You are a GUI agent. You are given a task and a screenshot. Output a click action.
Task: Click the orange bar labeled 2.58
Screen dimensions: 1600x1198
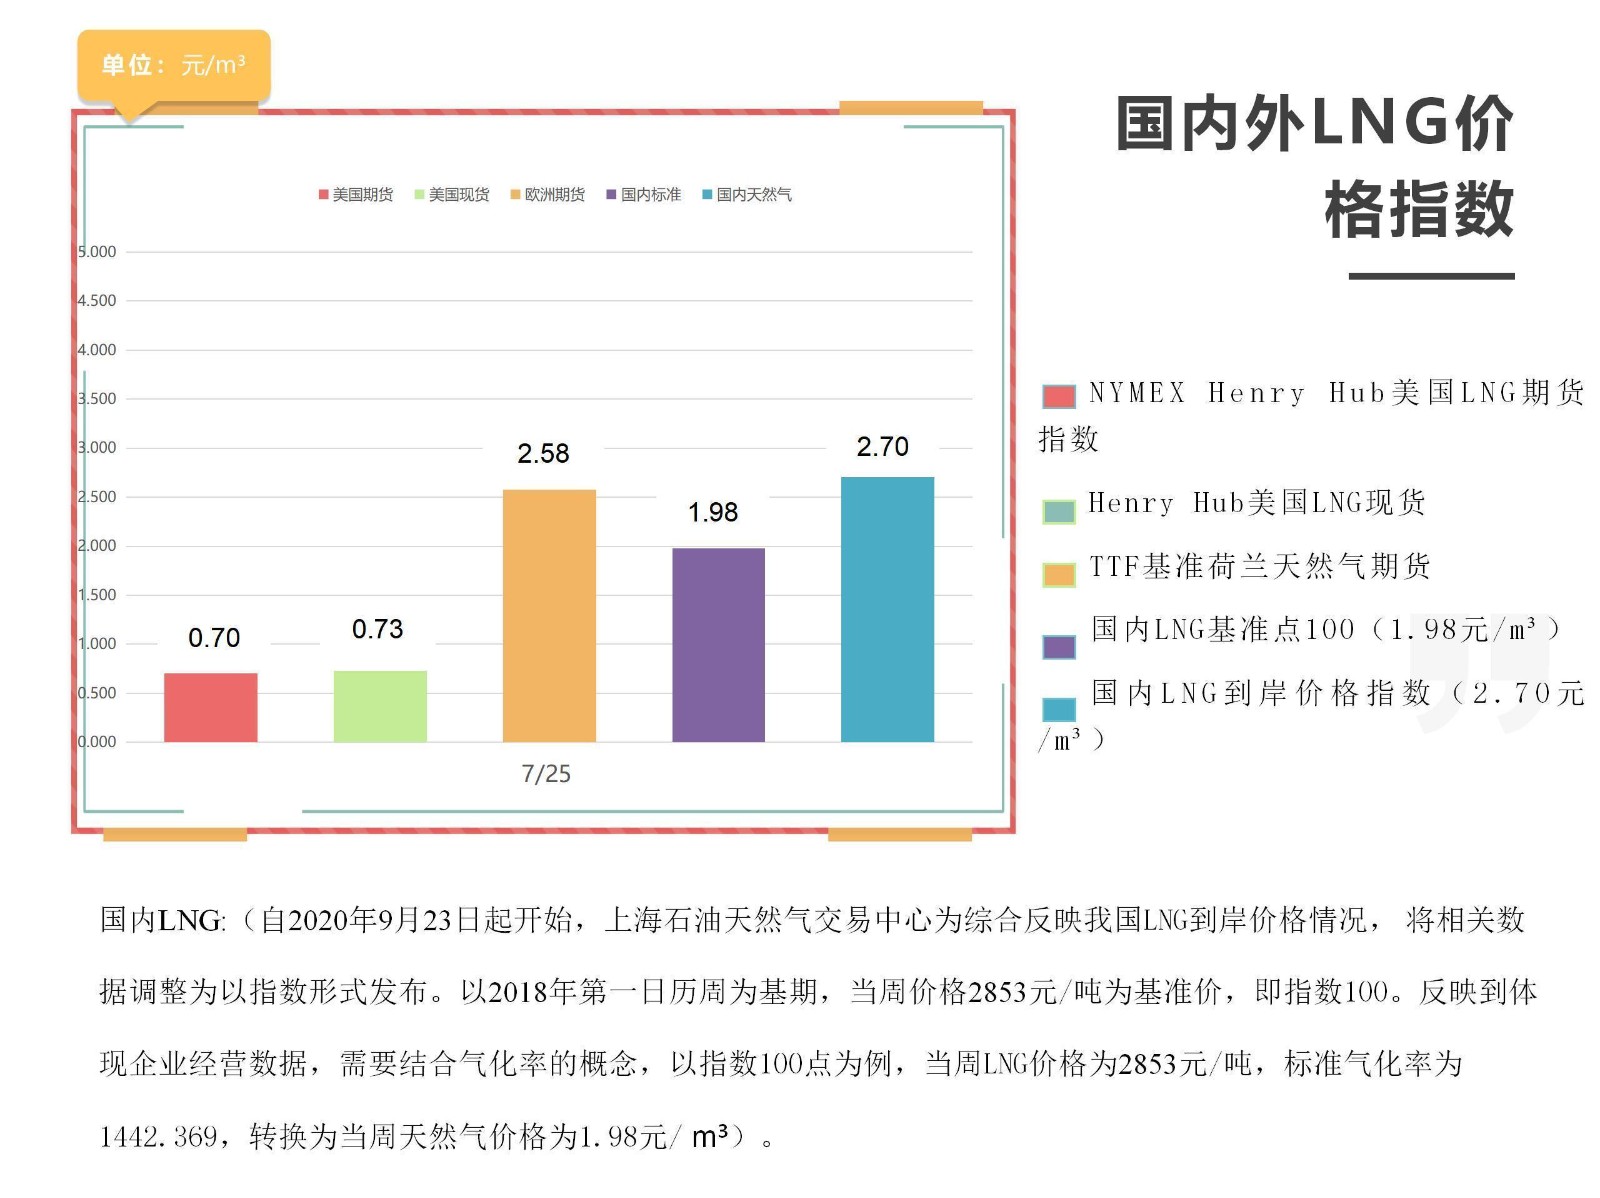549,615
